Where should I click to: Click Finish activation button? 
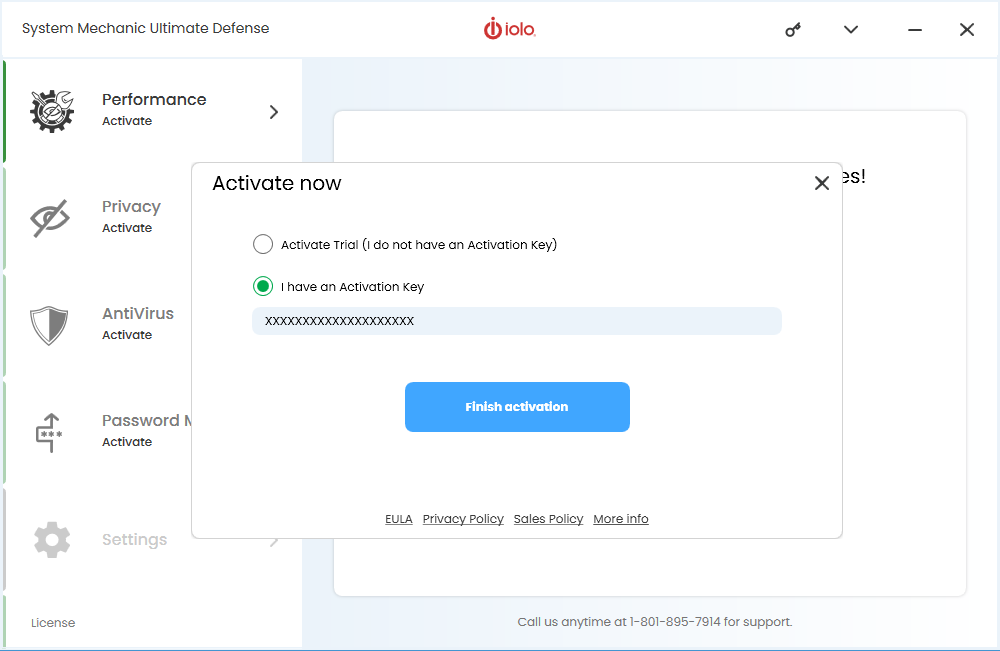[517, 407]
